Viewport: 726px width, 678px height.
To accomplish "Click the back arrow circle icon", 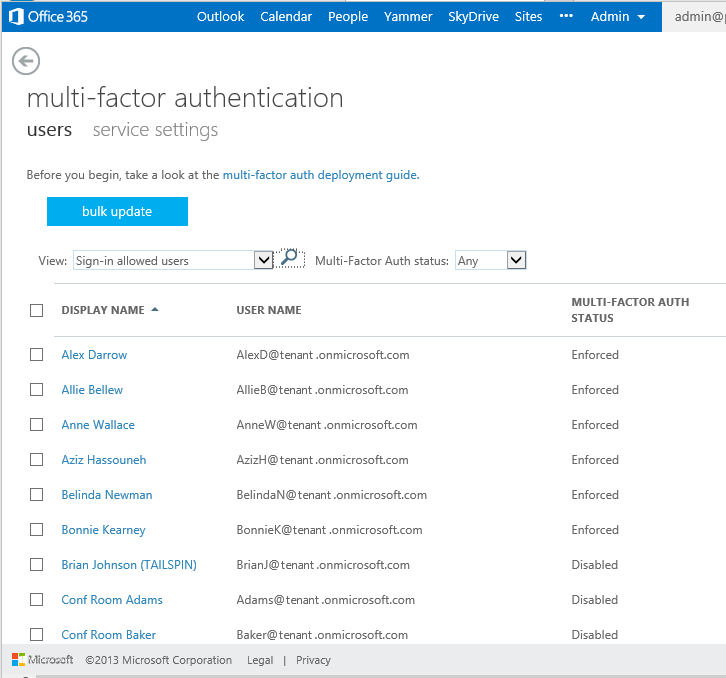I will click(x=25, y=62).
